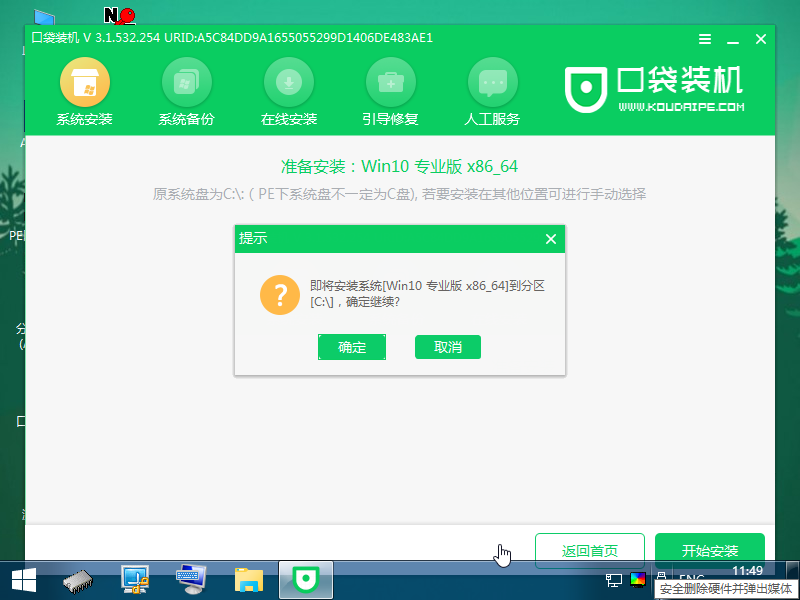
Task: Cancel the prompt with 取消
Action: (448, 347)
